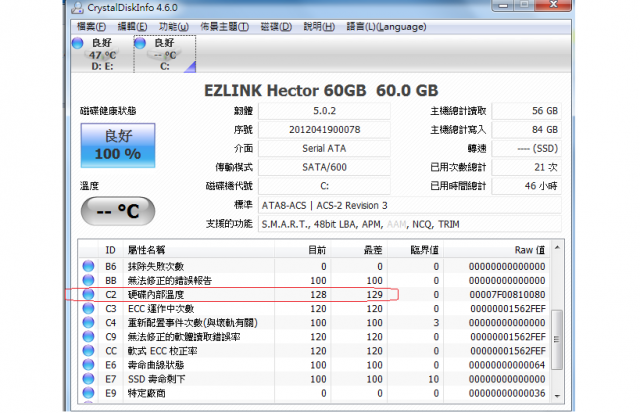Click the standard field ATA8-ACS | ACS-2 Revision 3
The height and width of the screenshot is (413, 640).
point(410,205)
